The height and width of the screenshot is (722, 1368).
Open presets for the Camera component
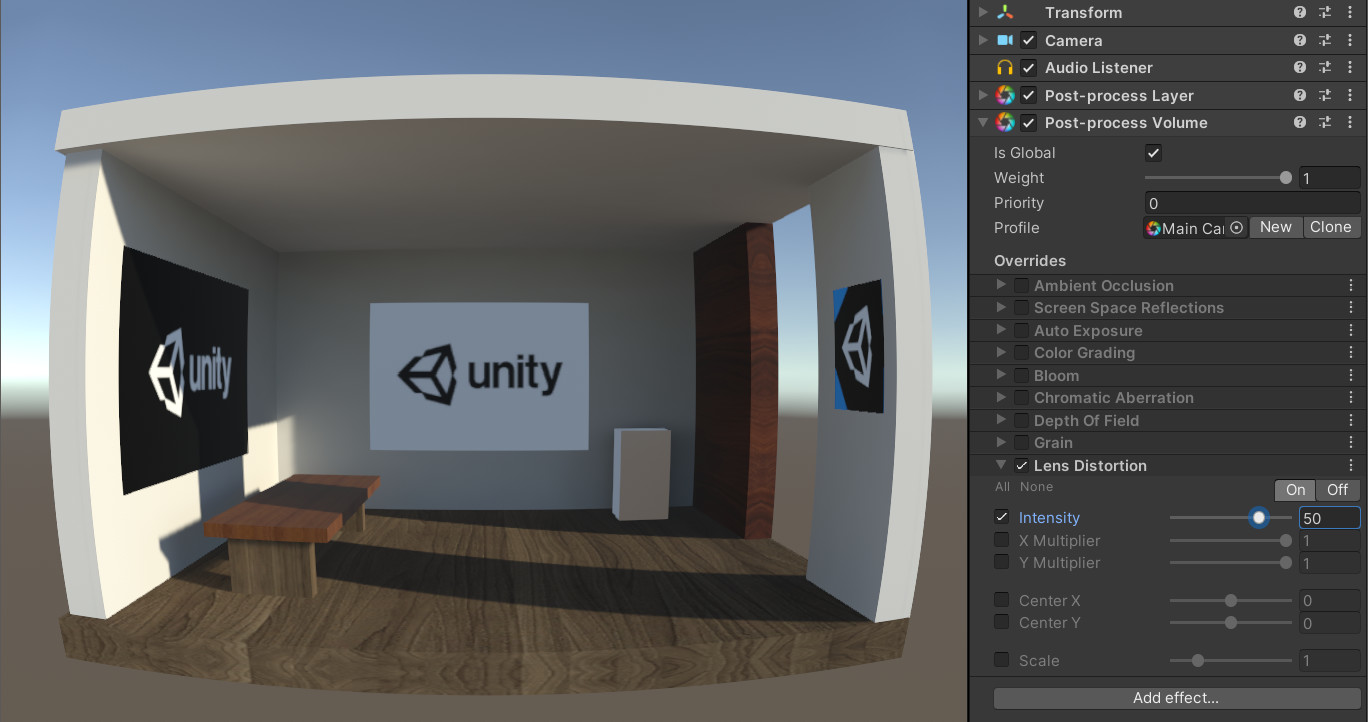pyautogui.click(x=1325, y=41)
